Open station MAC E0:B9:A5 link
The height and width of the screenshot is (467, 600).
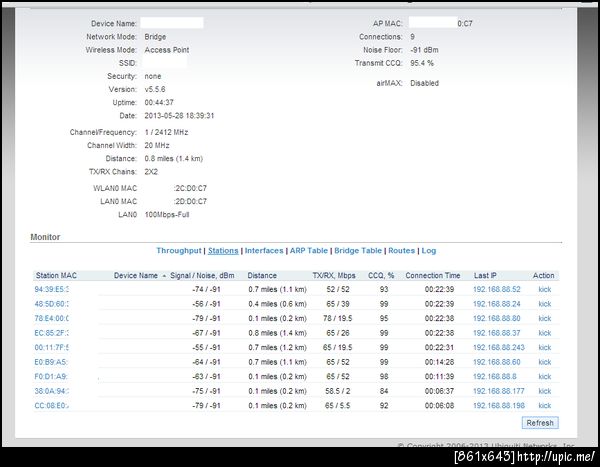(x=51, y=362)
